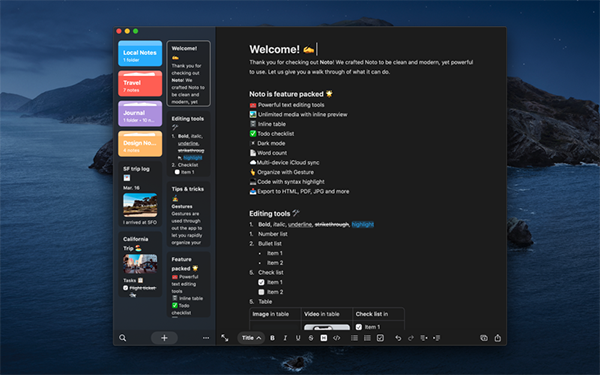600x375 pixels.
Task: Apply underline formatting
Action: coord(298,338)
